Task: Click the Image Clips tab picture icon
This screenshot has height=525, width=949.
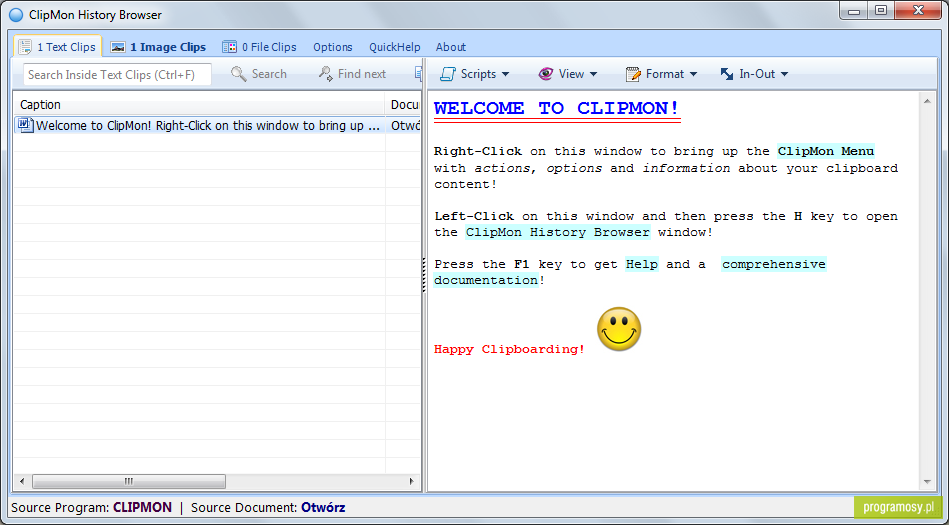Action: coord(118,47)
